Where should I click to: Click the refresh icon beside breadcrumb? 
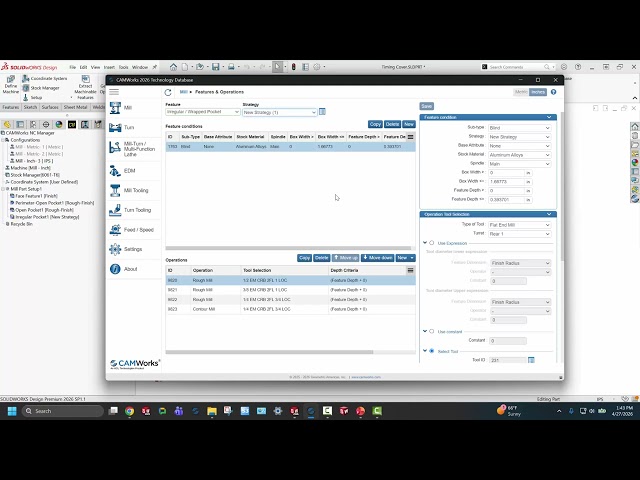168,92
